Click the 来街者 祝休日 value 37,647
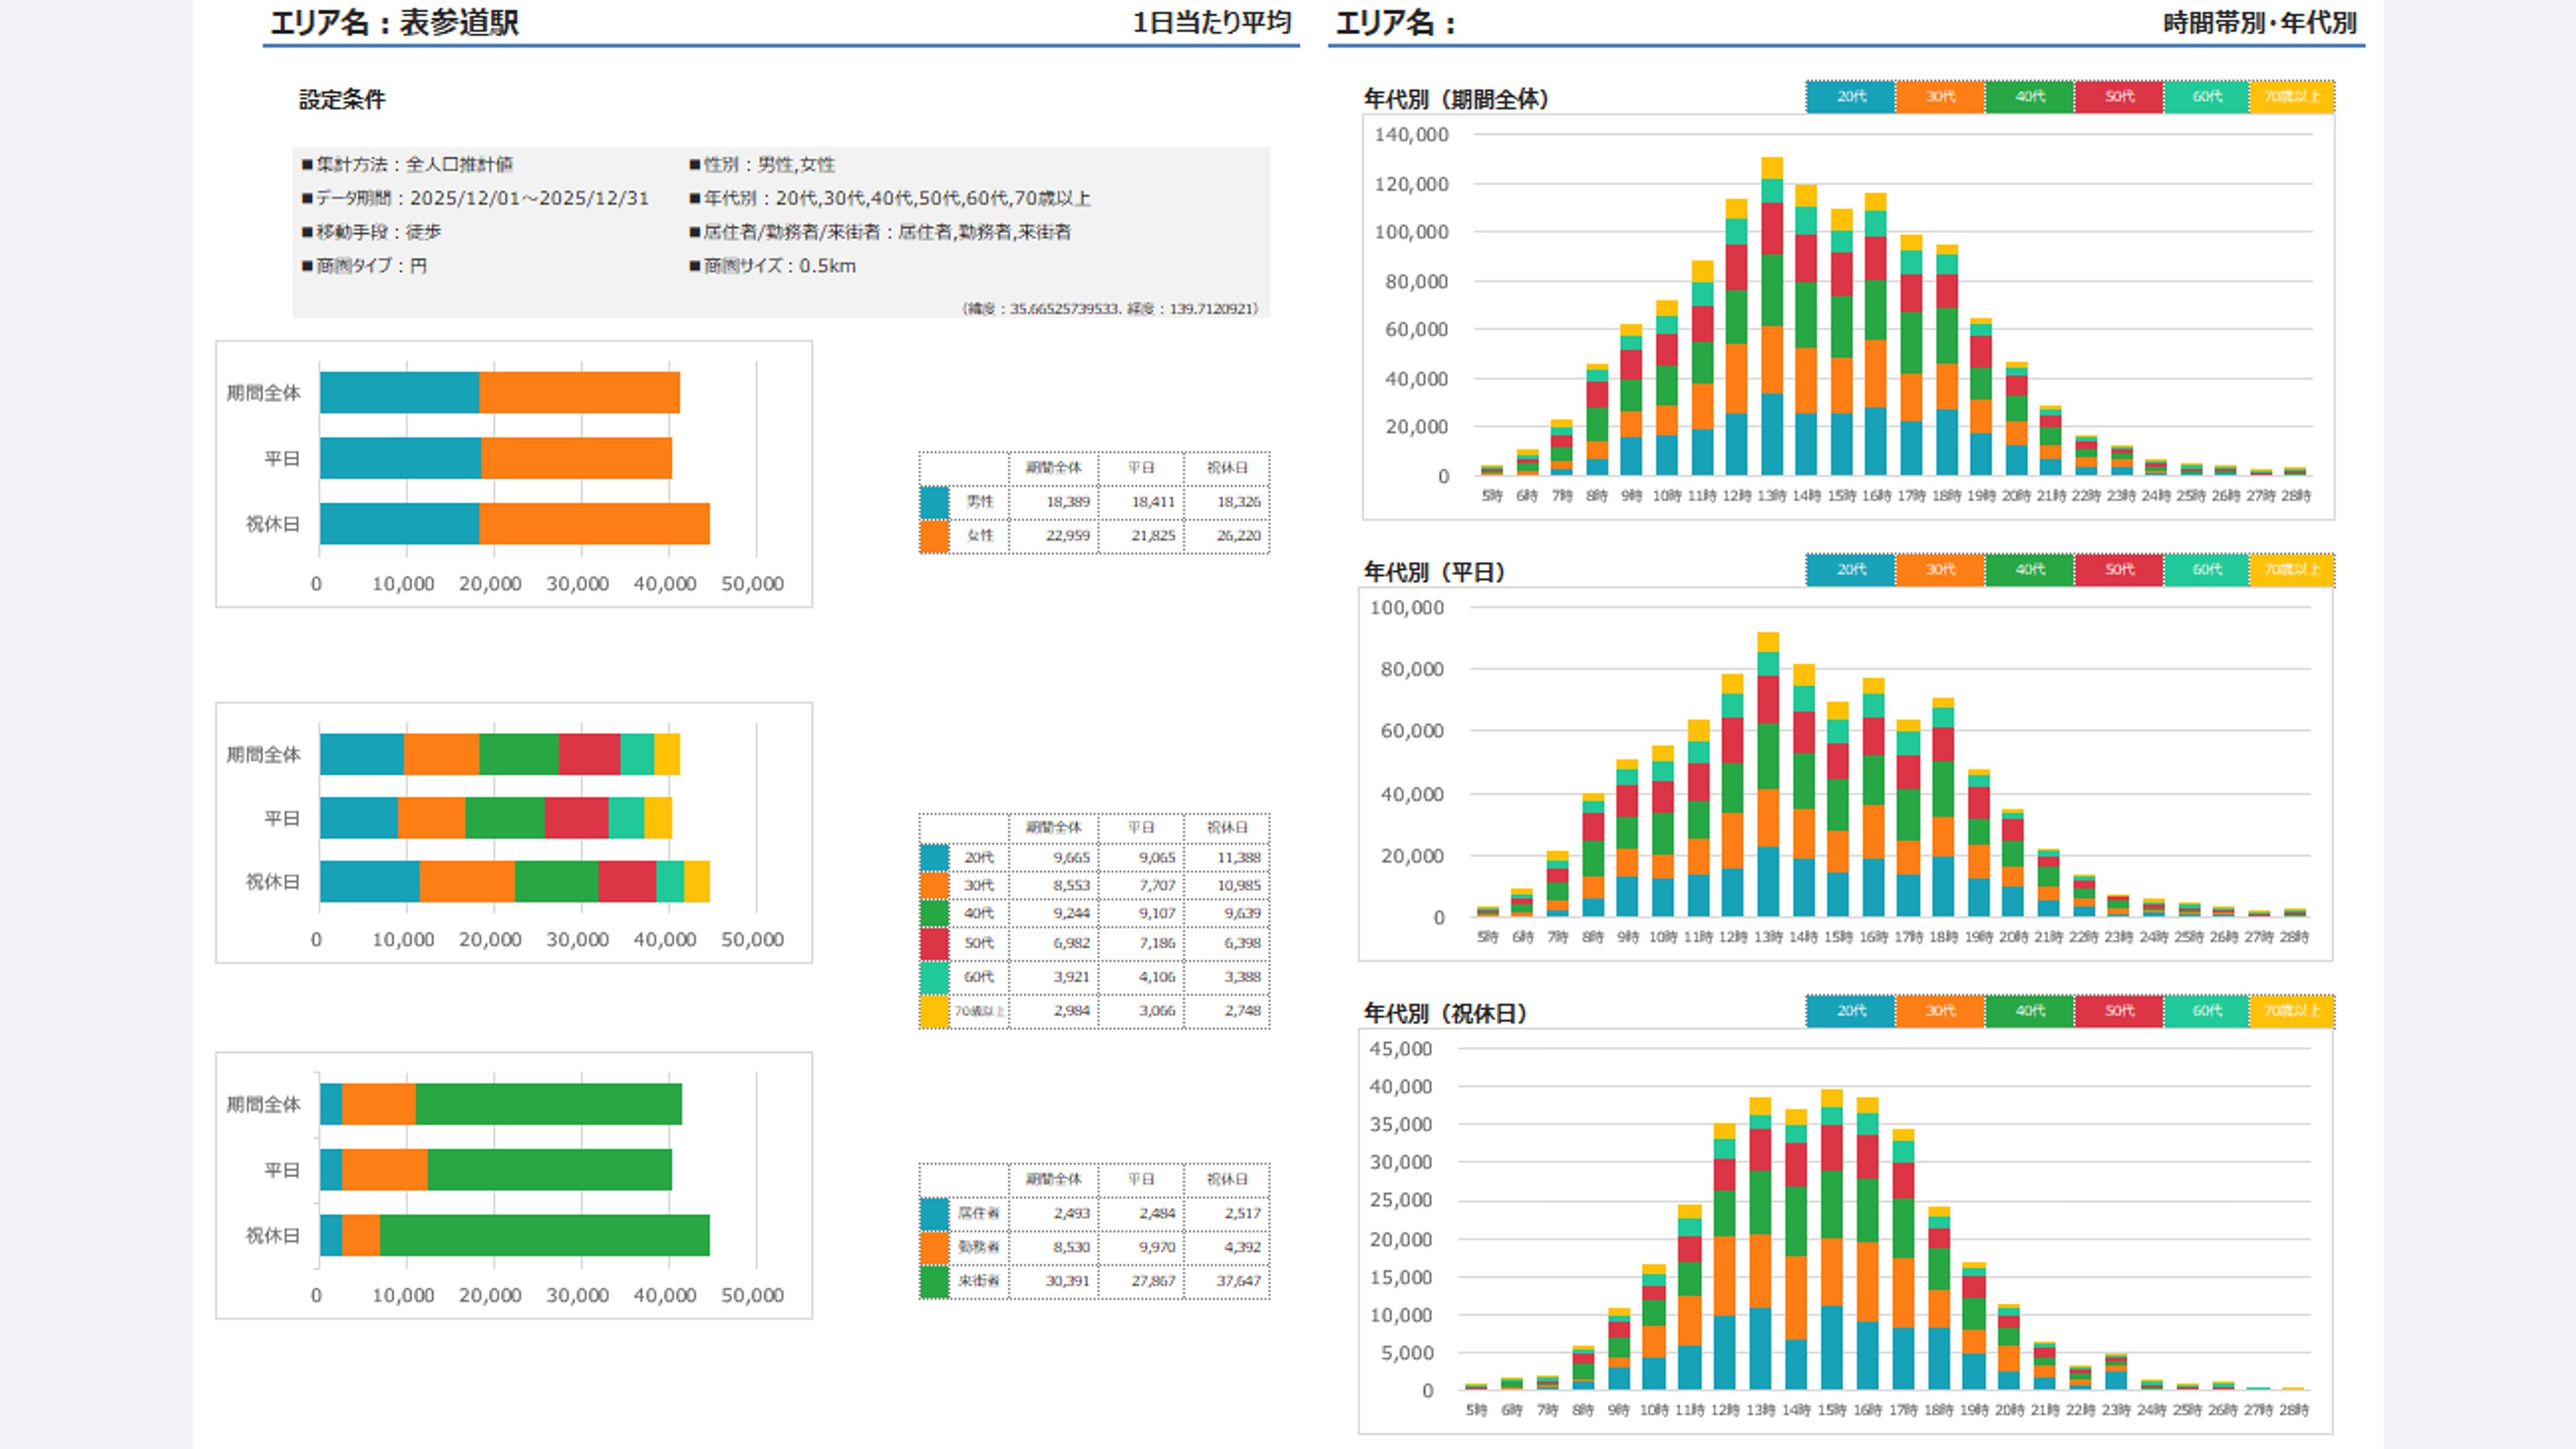2576x1449 pixels. tap(1238, 1281)
